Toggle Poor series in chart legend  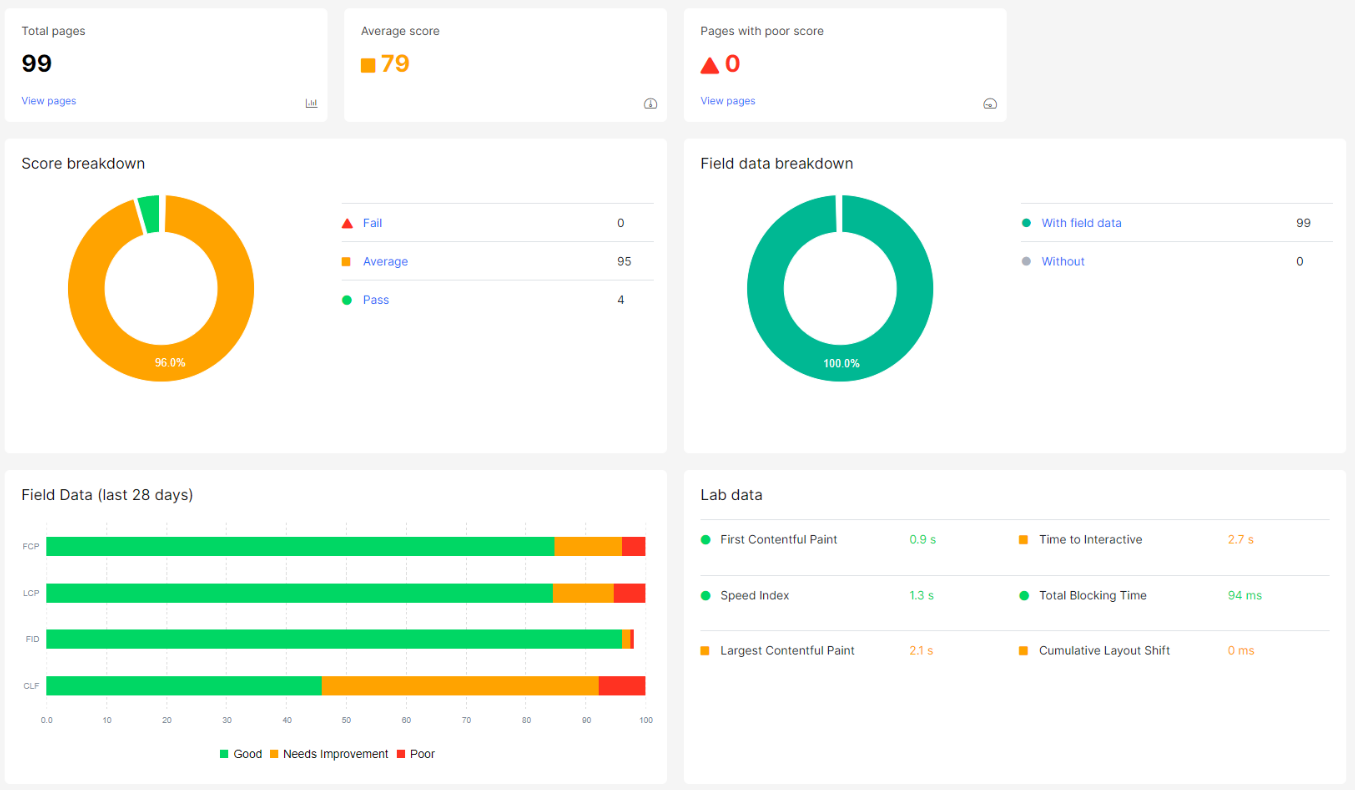coord(416,754)
